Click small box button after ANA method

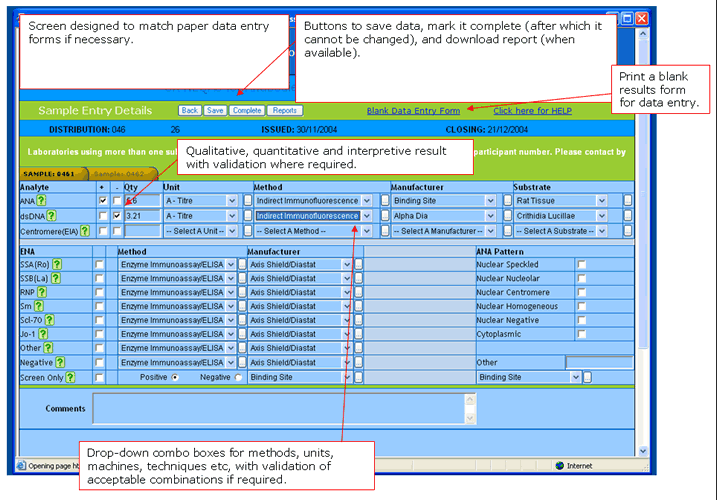pyautogui.click(x=385, y=200)
